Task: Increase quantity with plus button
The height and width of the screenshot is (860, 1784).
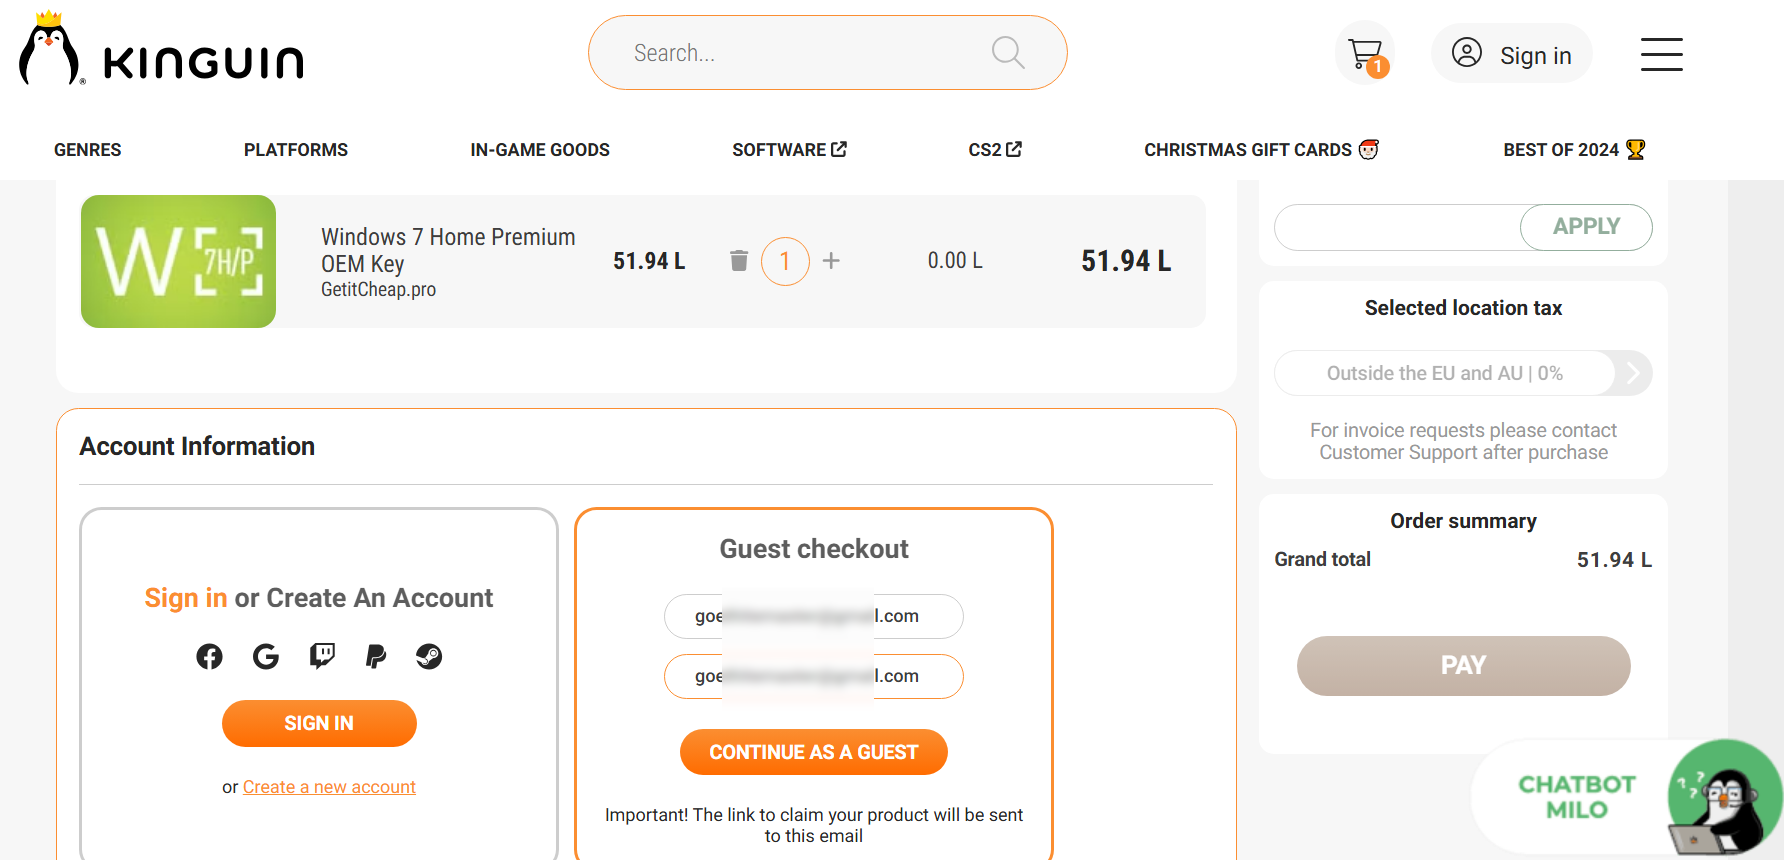Action: (831, 261)
